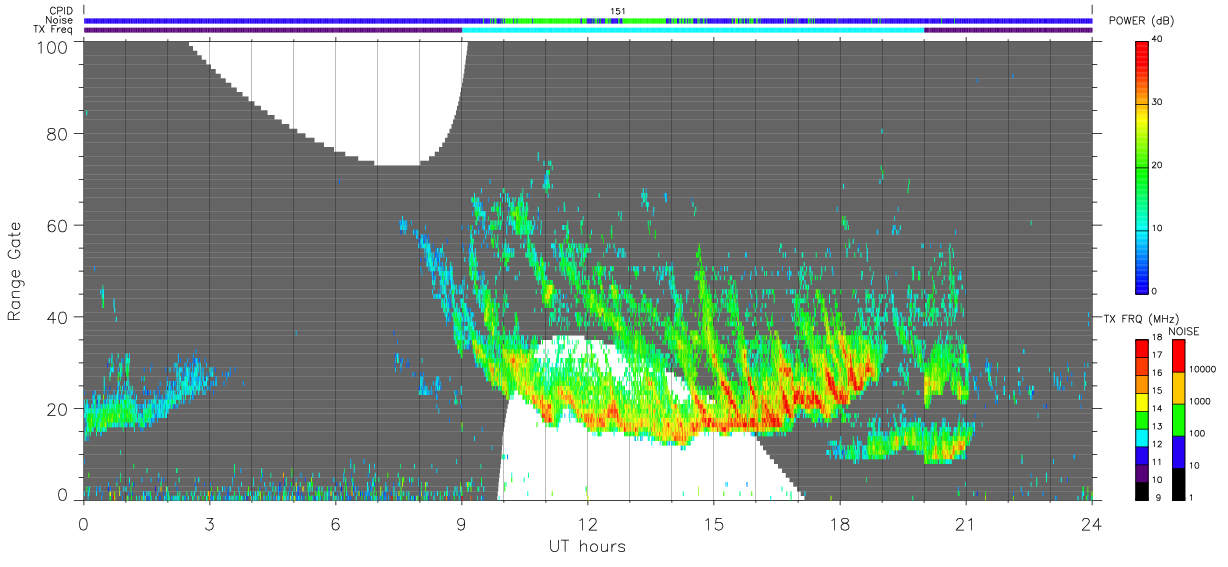1228x567 pixels.
Task: Click the x-axis tick label '12'
Action: 587,522
